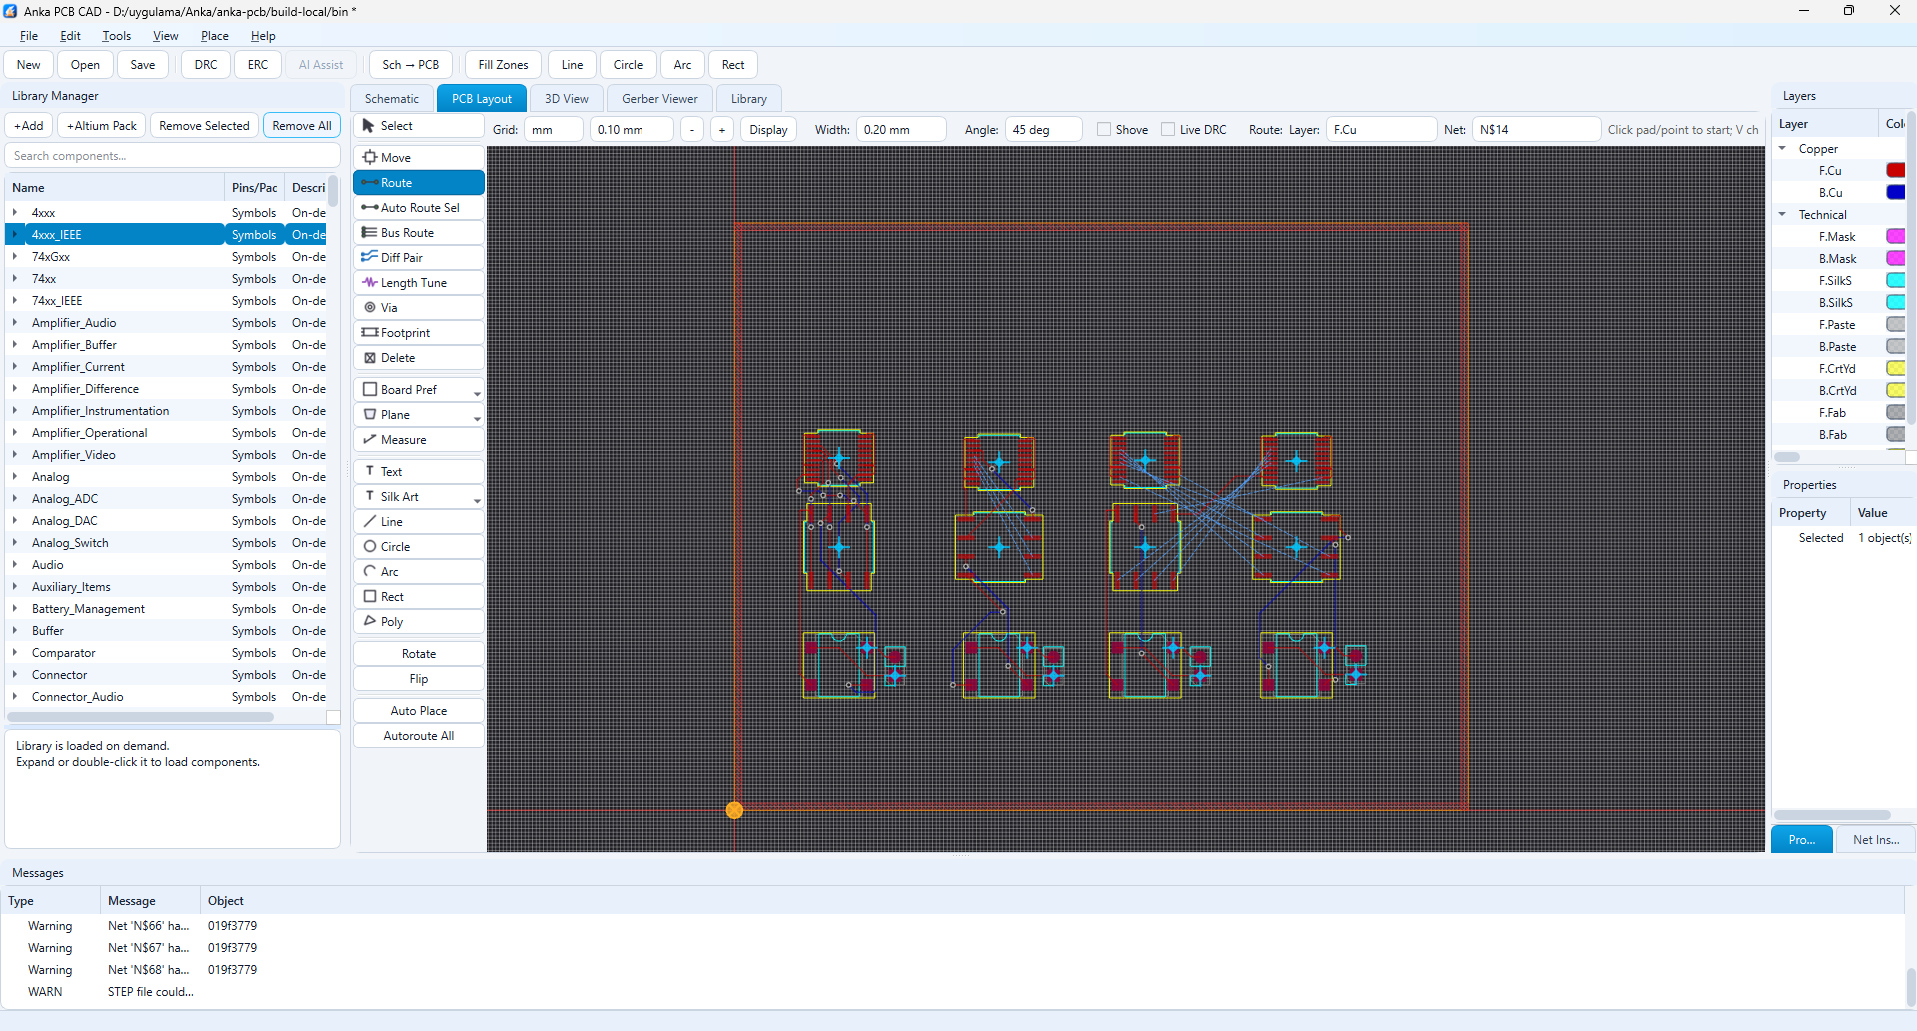Click the grid plus increment button
1917x1031 pixels.
(722, 130)
